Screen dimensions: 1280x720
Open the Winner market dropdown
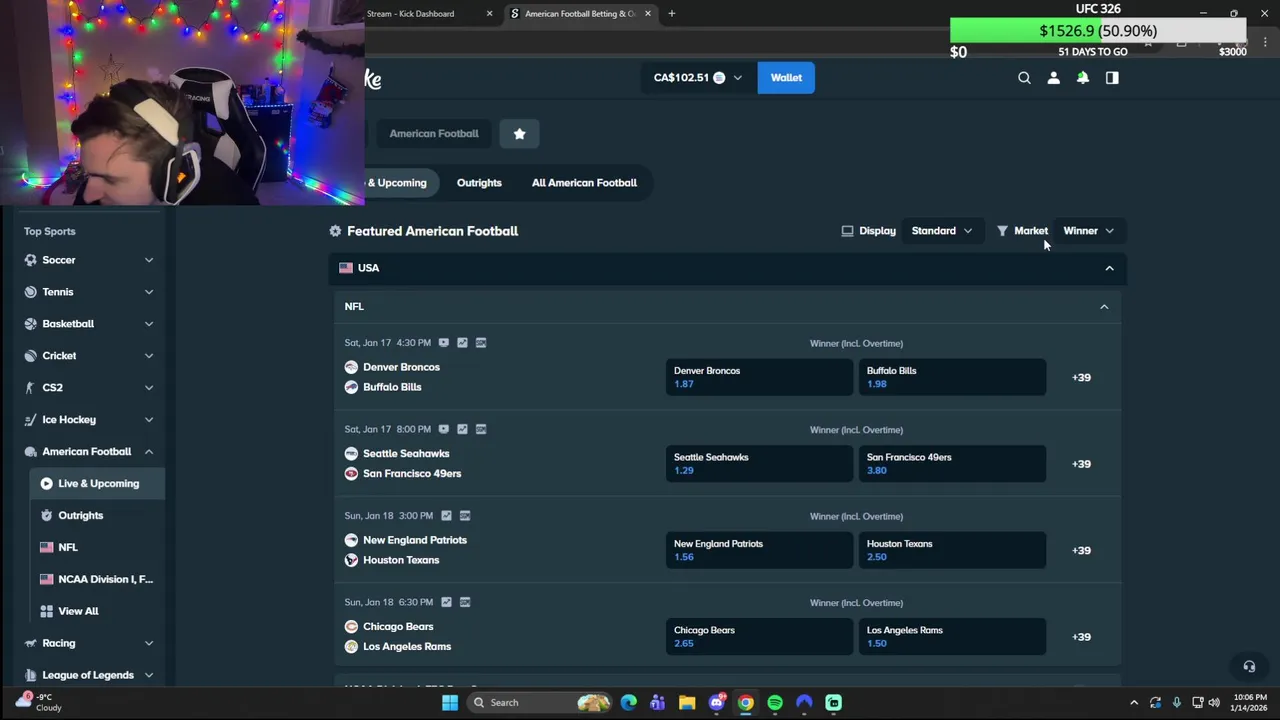coord(1089,231)
